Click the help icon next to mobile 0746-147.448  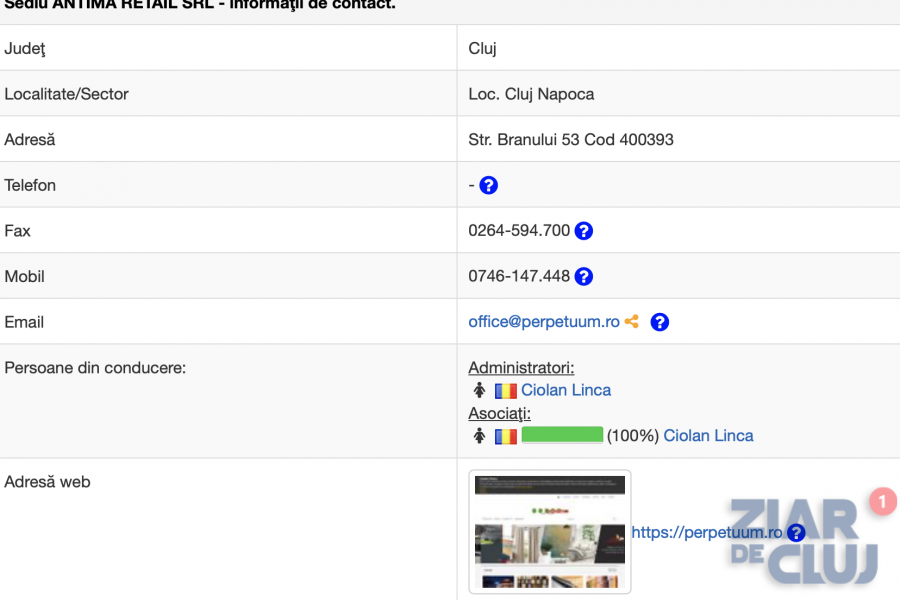(584, 276)
